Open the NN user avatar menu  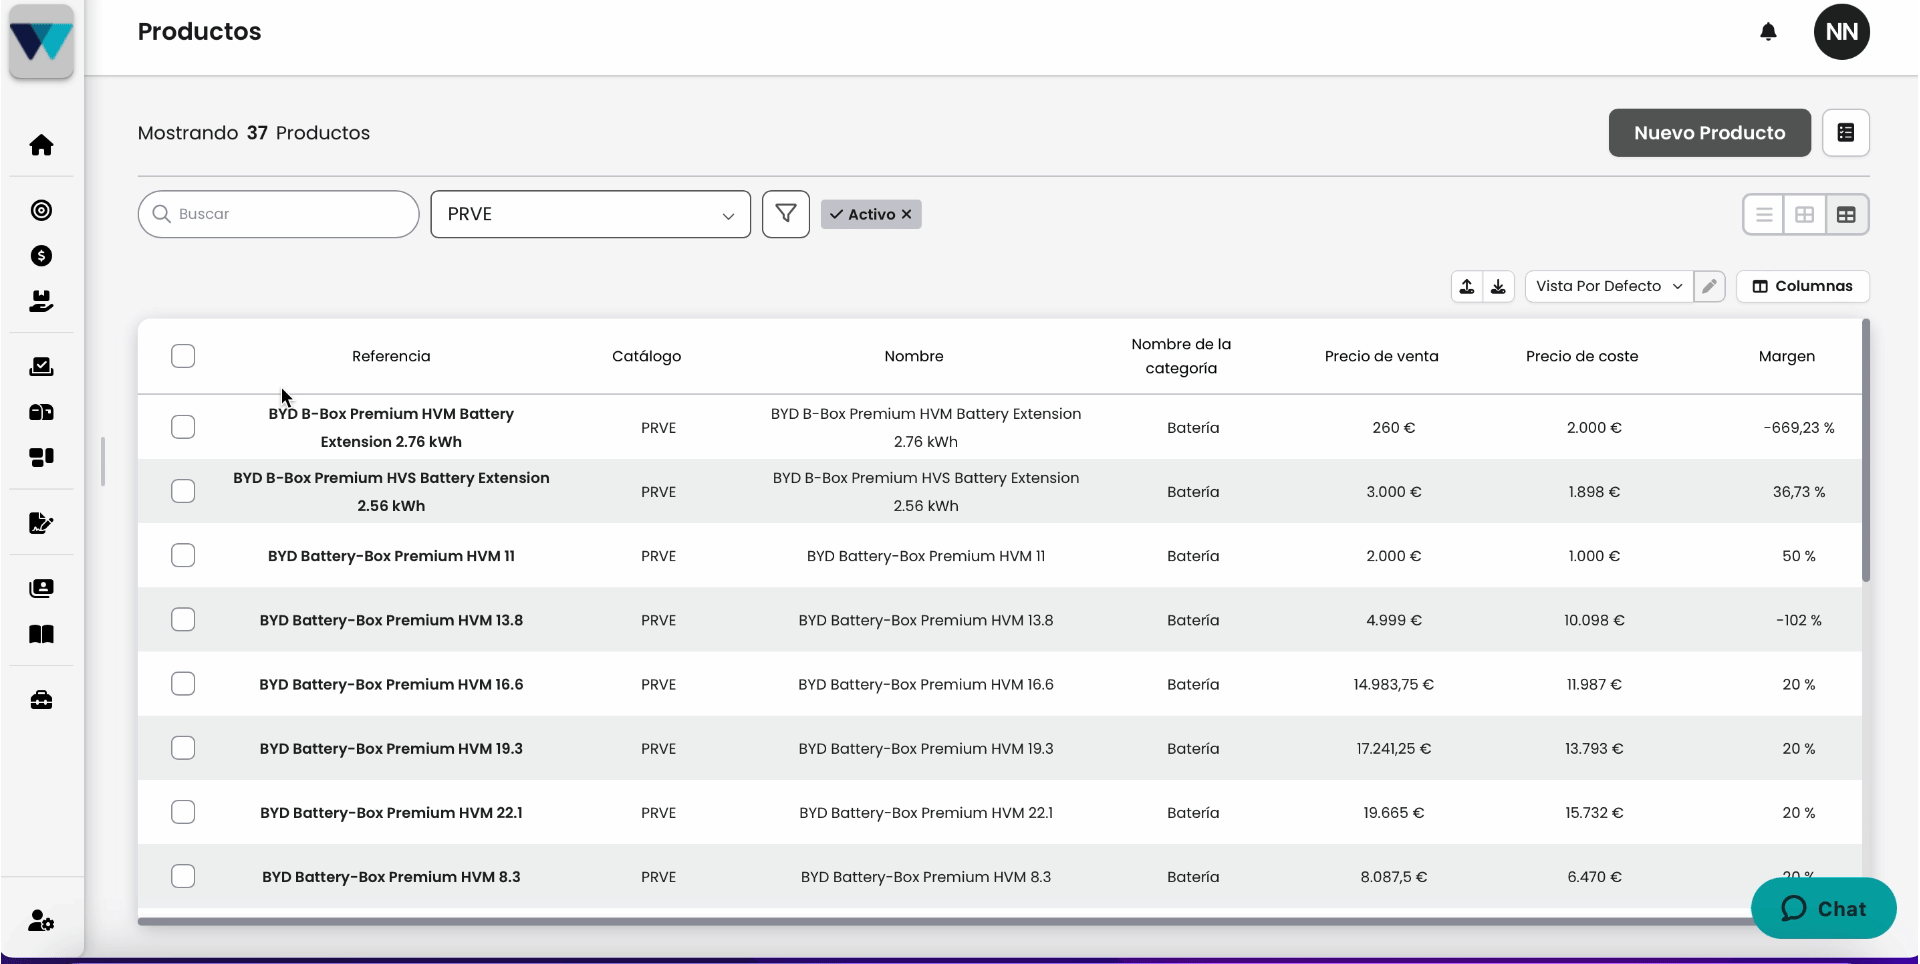[x=1841, y=32]
